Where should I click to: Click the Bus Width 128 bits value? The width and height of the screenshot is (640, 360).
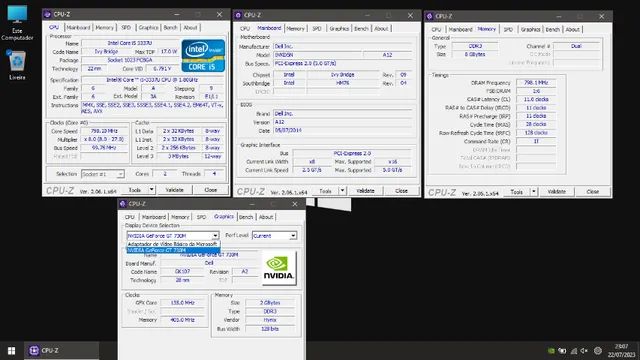270,329
